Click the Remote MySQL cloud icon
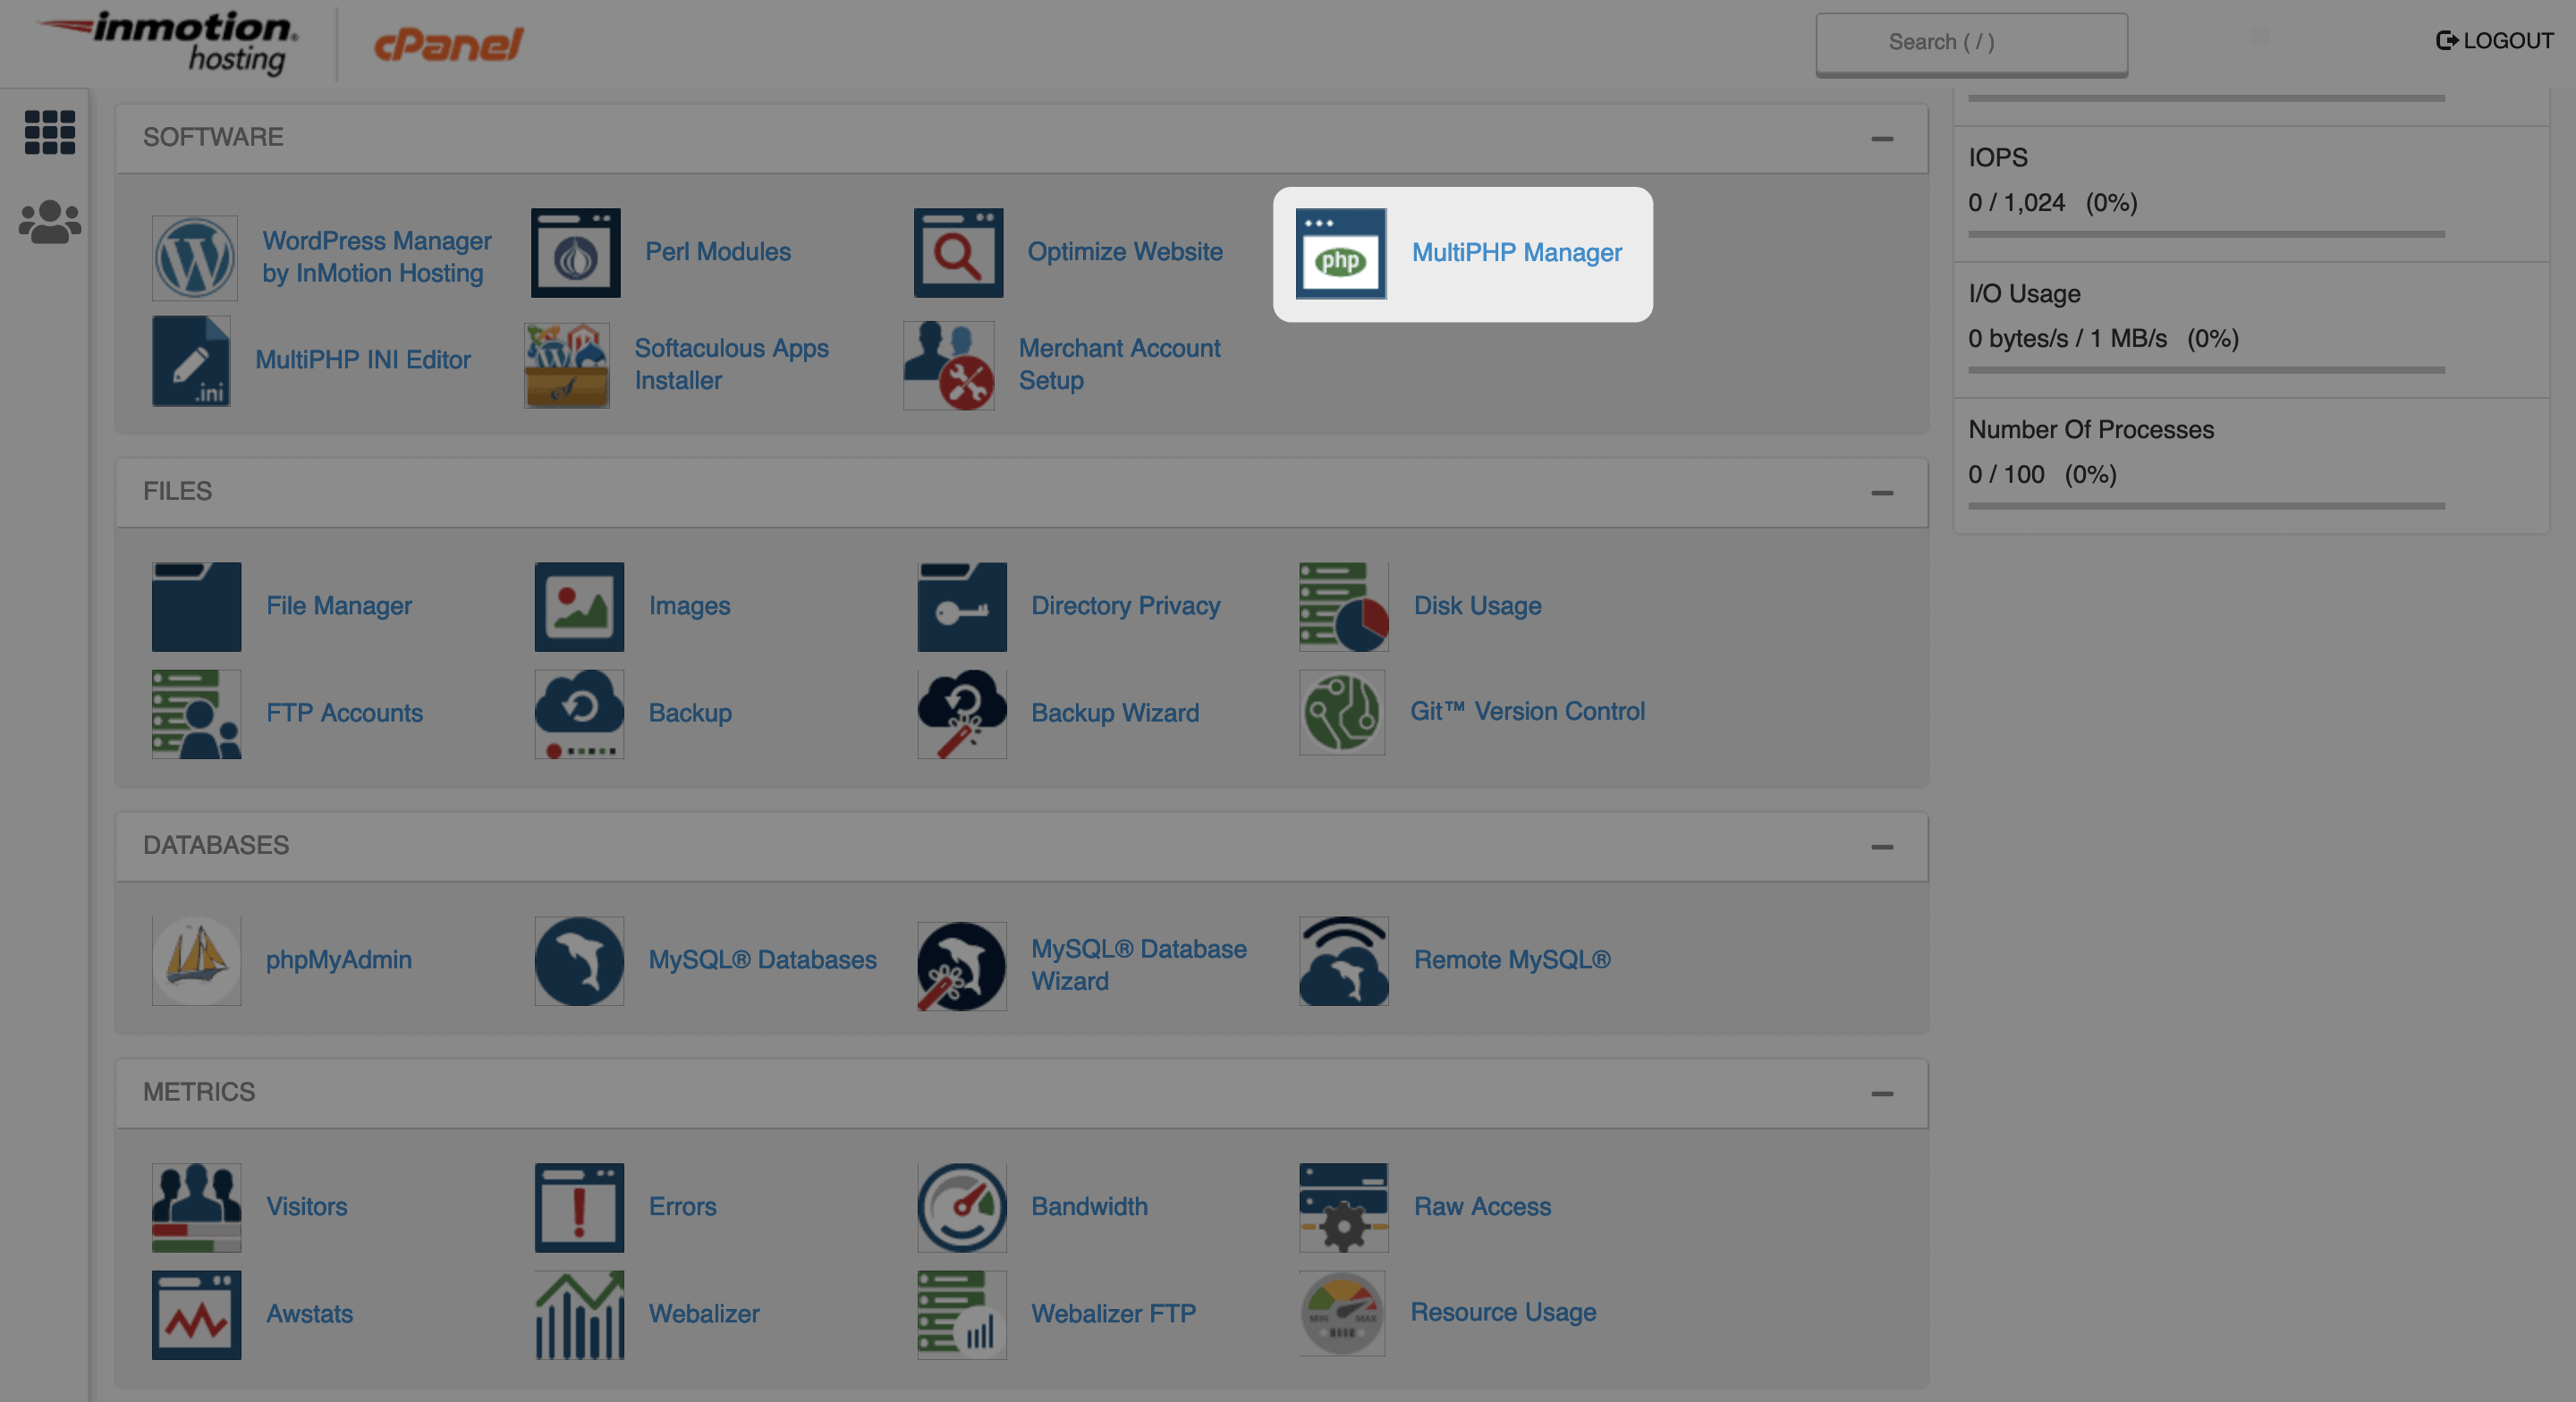The height and width of the screenshot is (1402, 2576). point(1344,960)
